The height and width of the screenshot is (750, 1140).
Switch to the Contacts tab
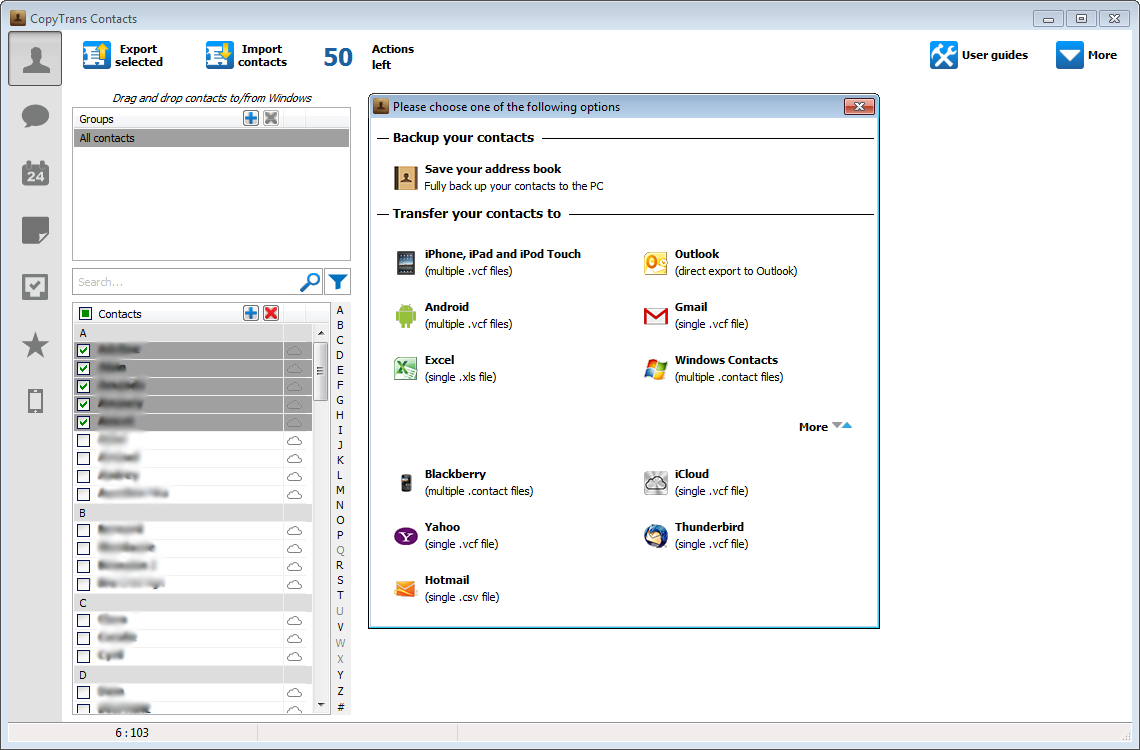coord(34,58)
